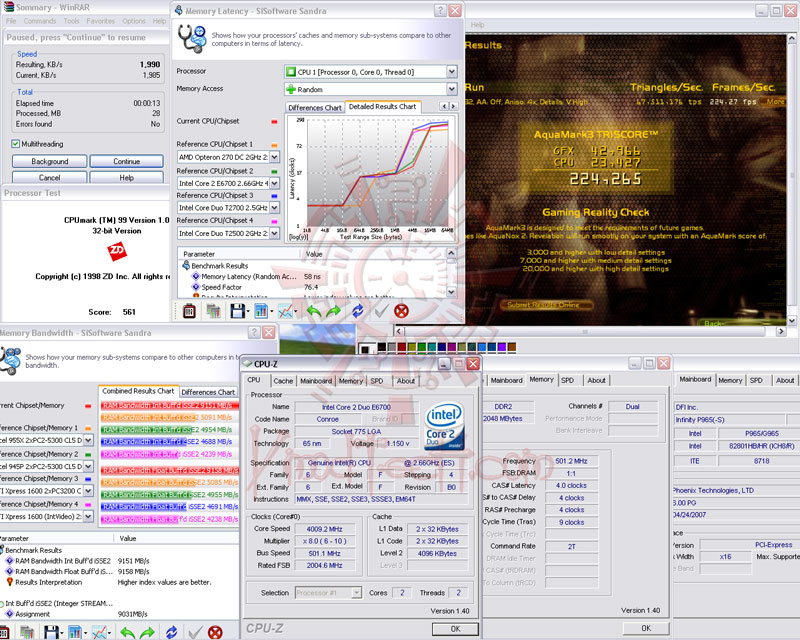Image resolution: width=800 pixels, height=640 pixels.
Task: Open the SPD tab in front CPU-Z window
Action: tap(377, 381)
